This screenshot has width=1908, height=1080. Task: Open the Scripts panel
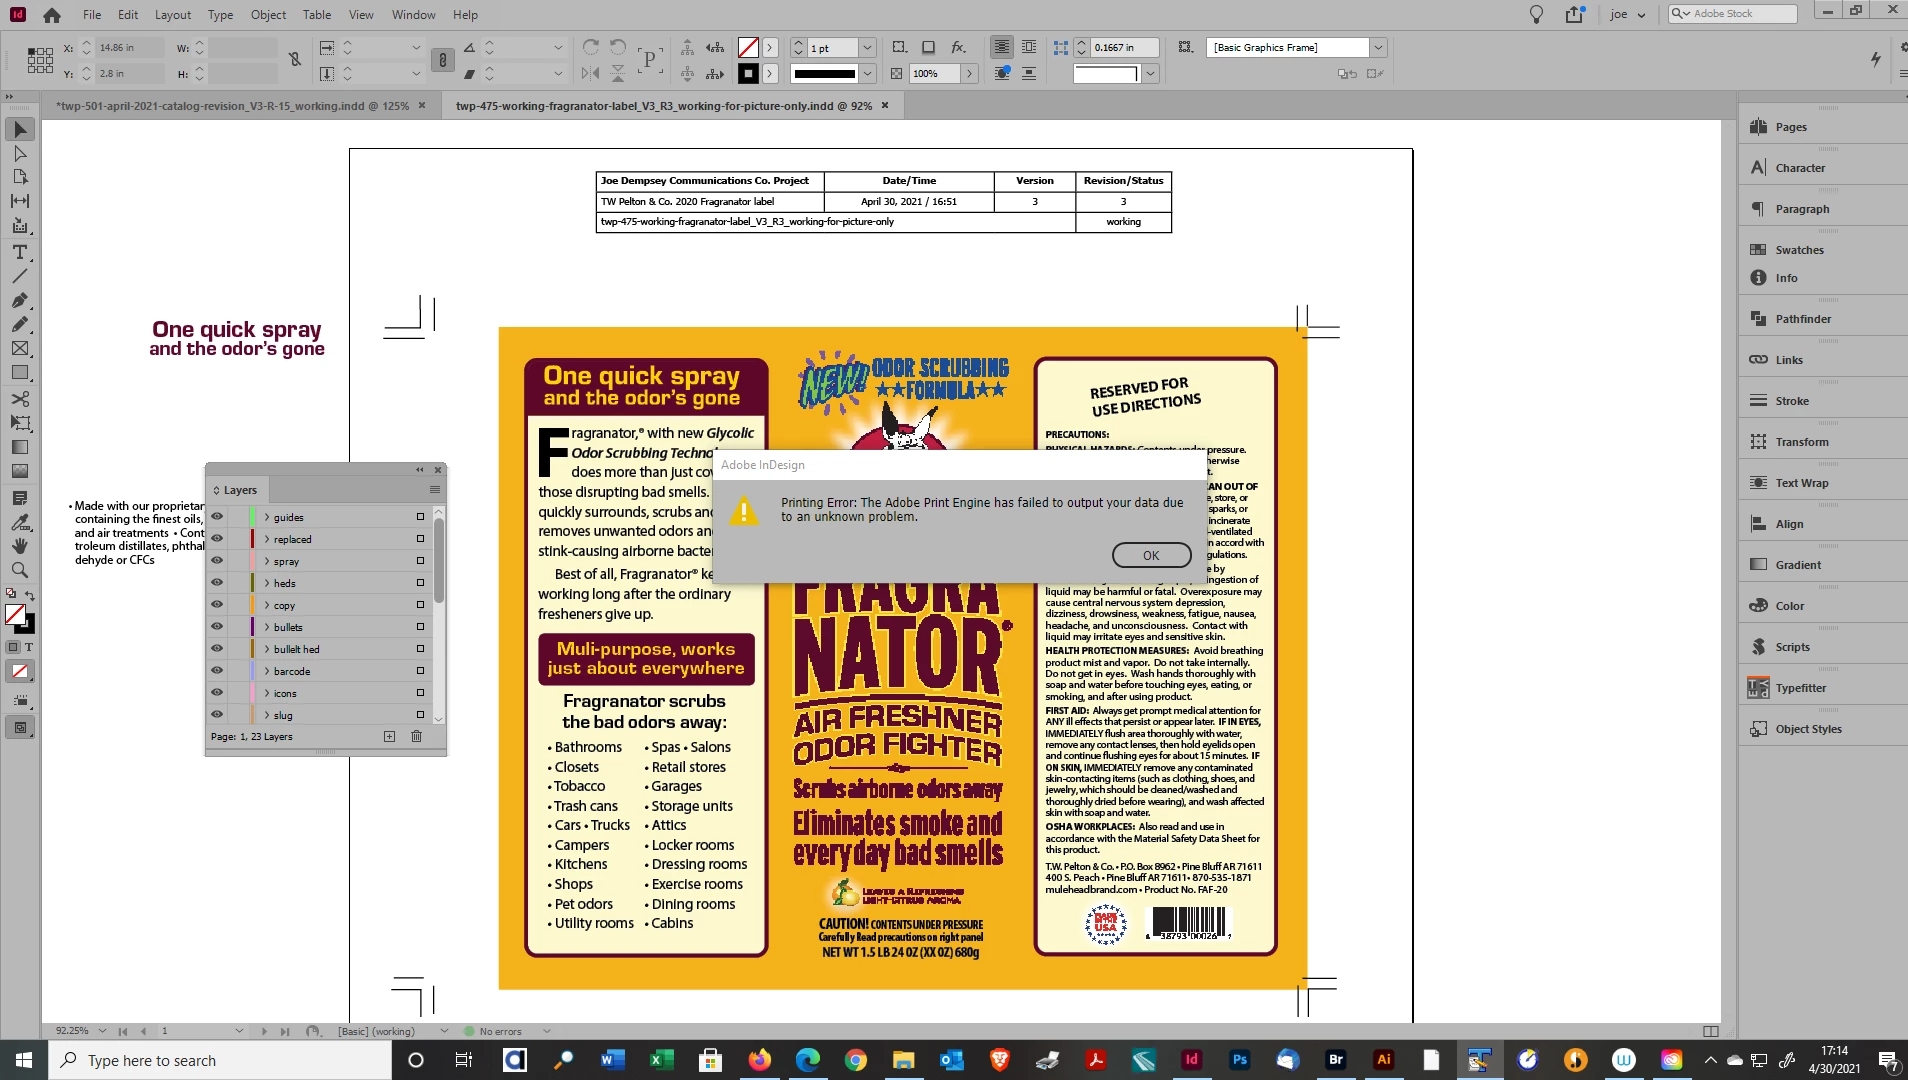tap(1792, 647)
